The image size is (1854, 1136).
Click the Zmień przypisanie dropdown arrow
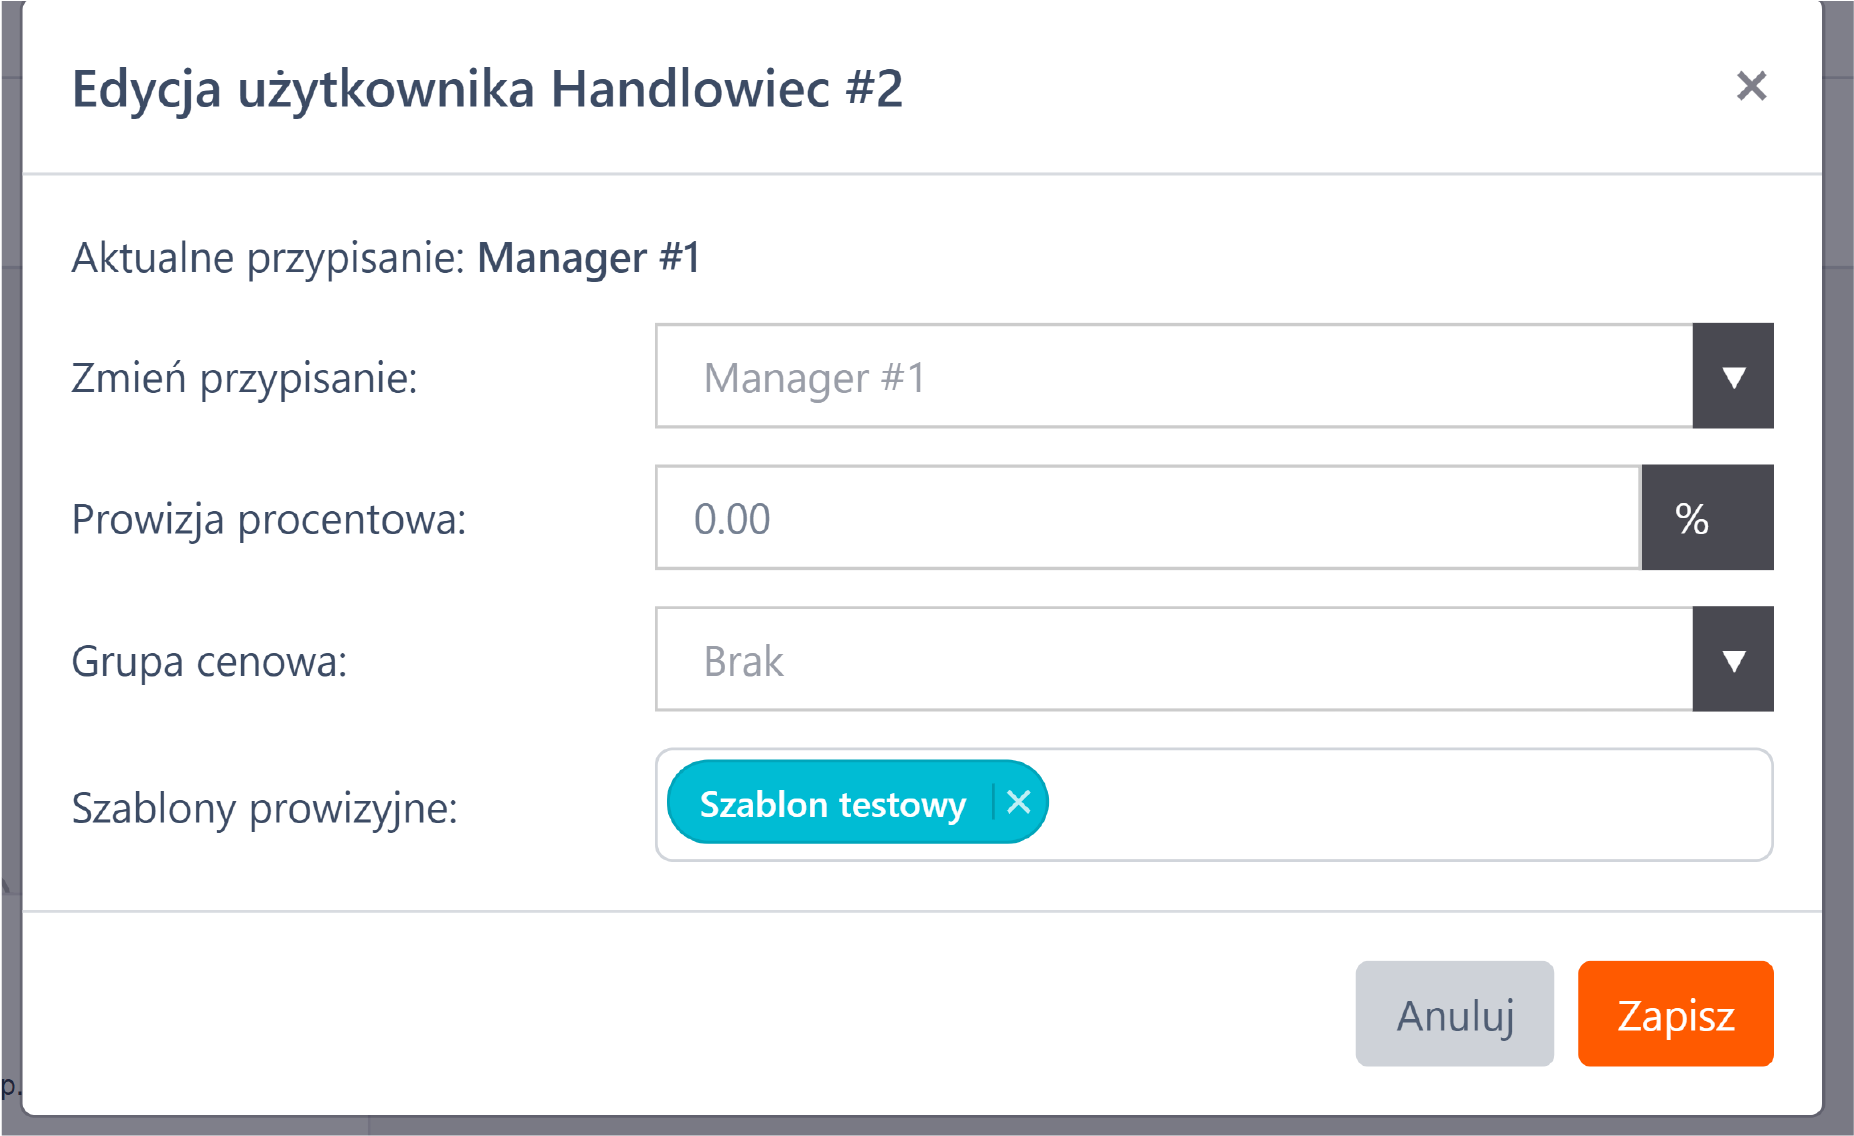(x=1732, y=377)
